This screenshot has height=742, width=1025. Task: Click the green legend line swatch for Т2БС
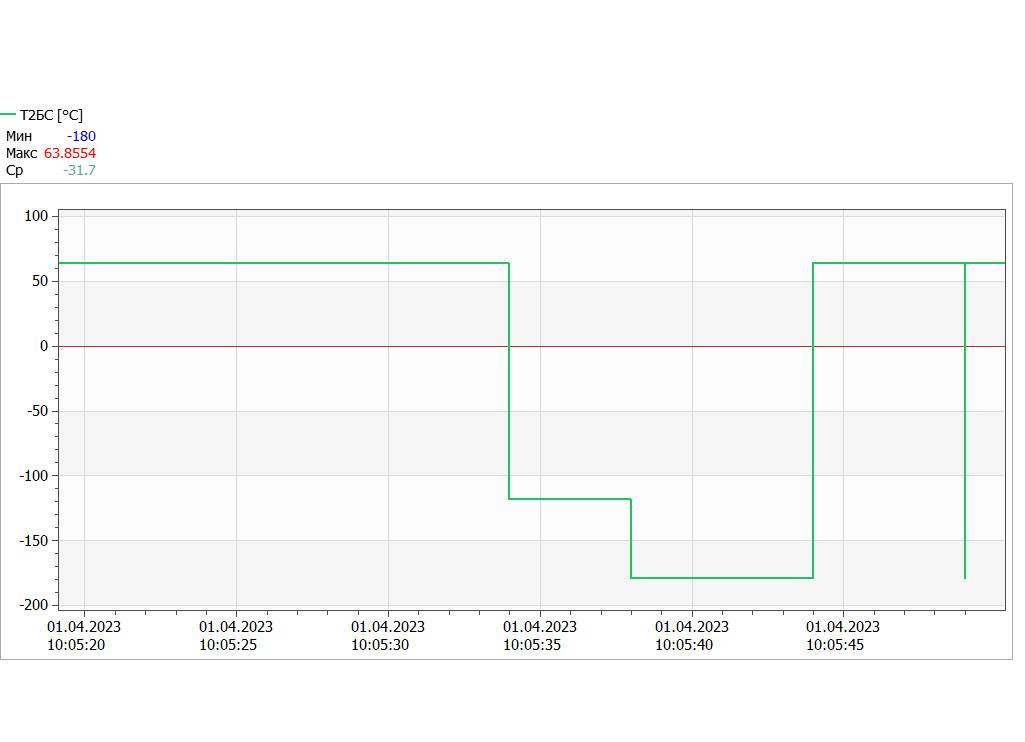9,115
